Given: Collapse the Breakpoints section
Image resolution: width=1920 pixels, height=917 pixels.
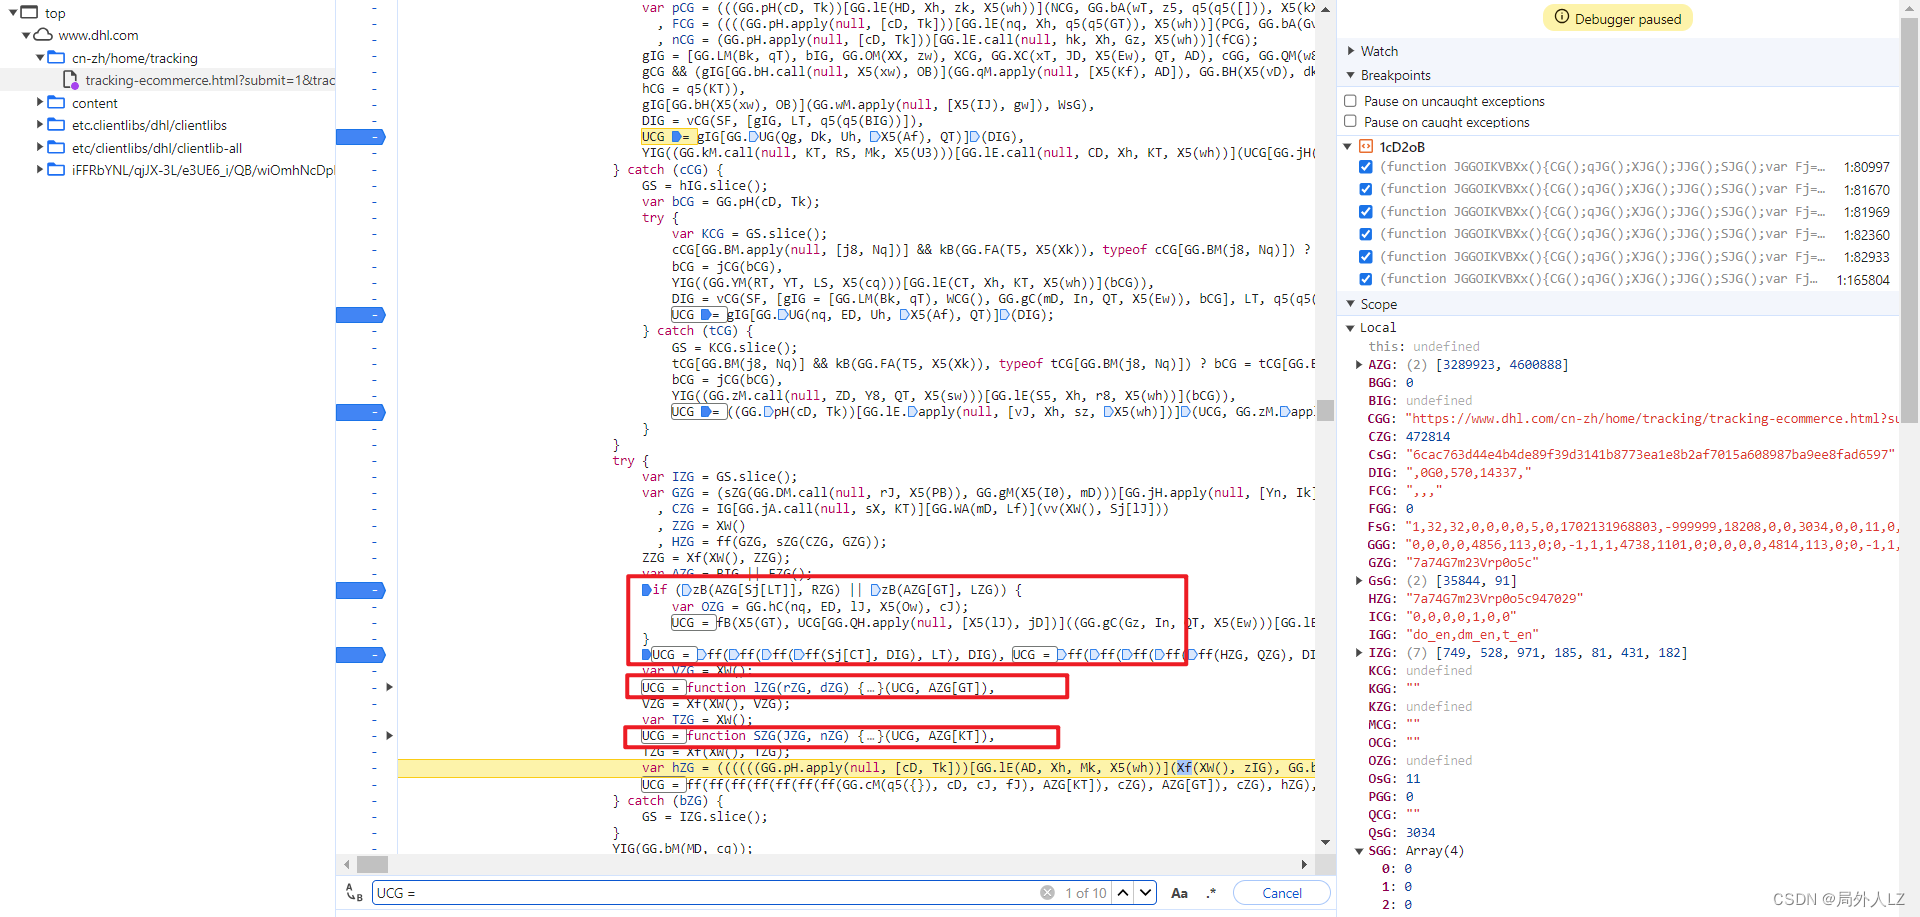Looking at the screenshot, I should point(1351,75).
